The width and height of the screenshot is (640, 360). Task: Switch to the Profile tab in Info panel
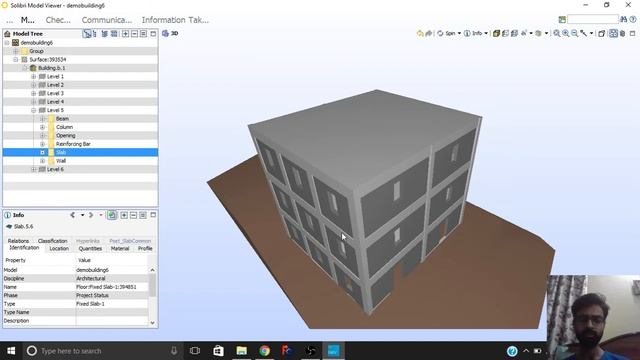pyautogui.click(x=145, y=249)
